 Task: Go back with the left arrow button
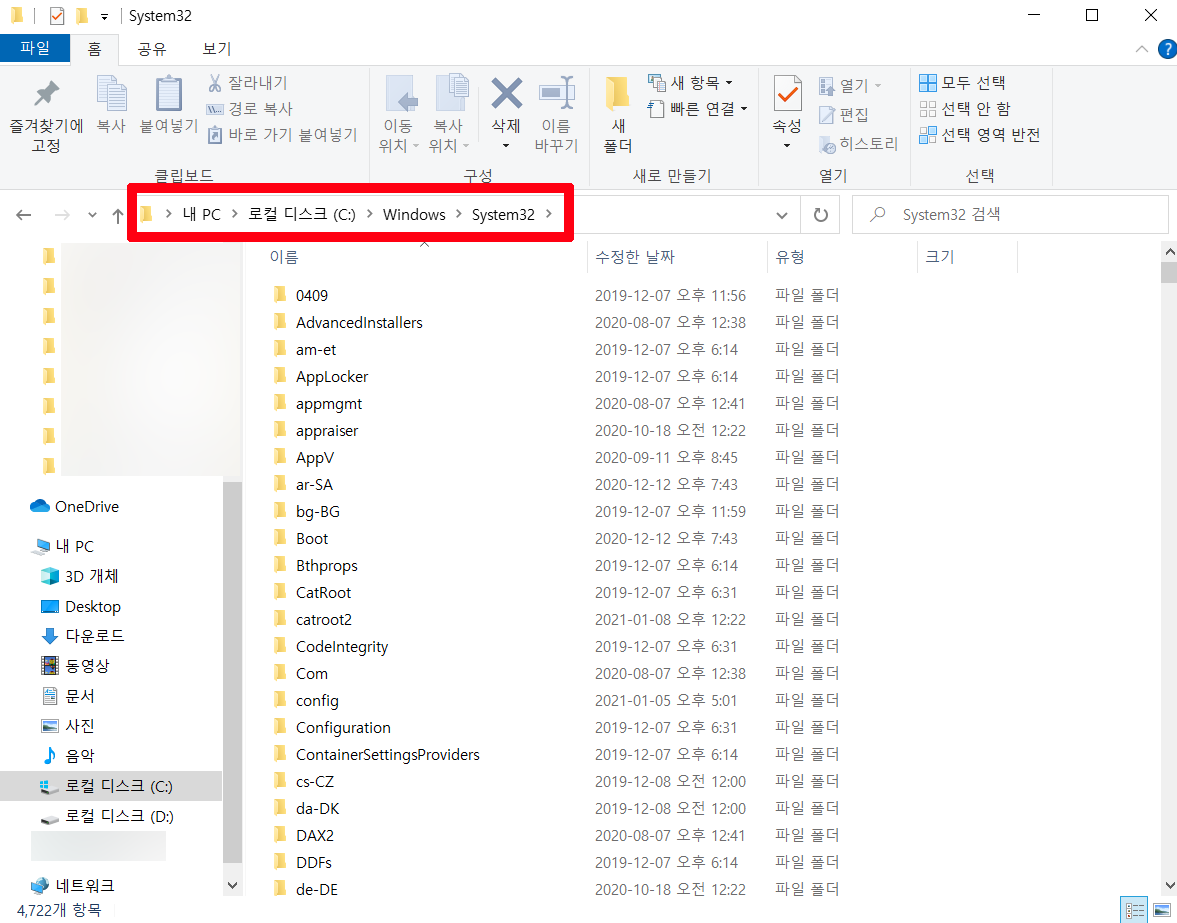pos(24,215)
